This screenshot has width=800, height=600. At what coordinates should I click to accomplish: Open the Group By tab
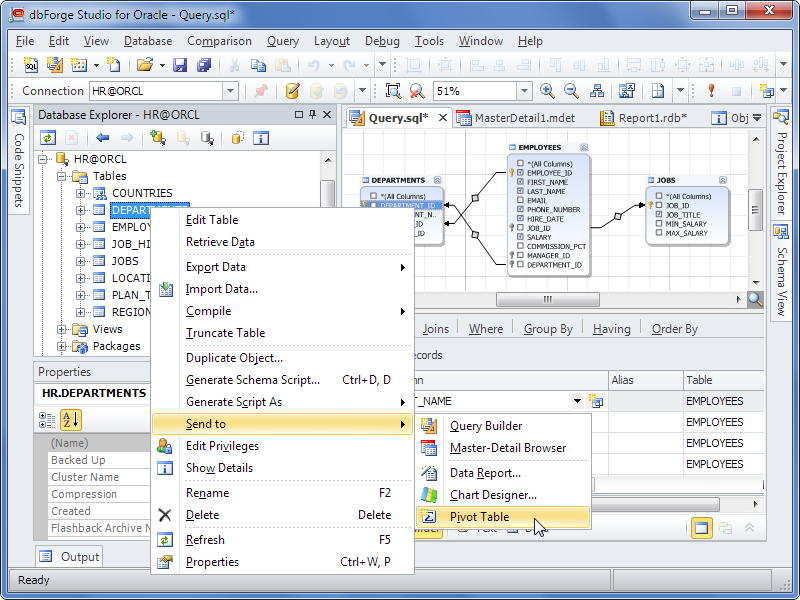click(548, 328)
